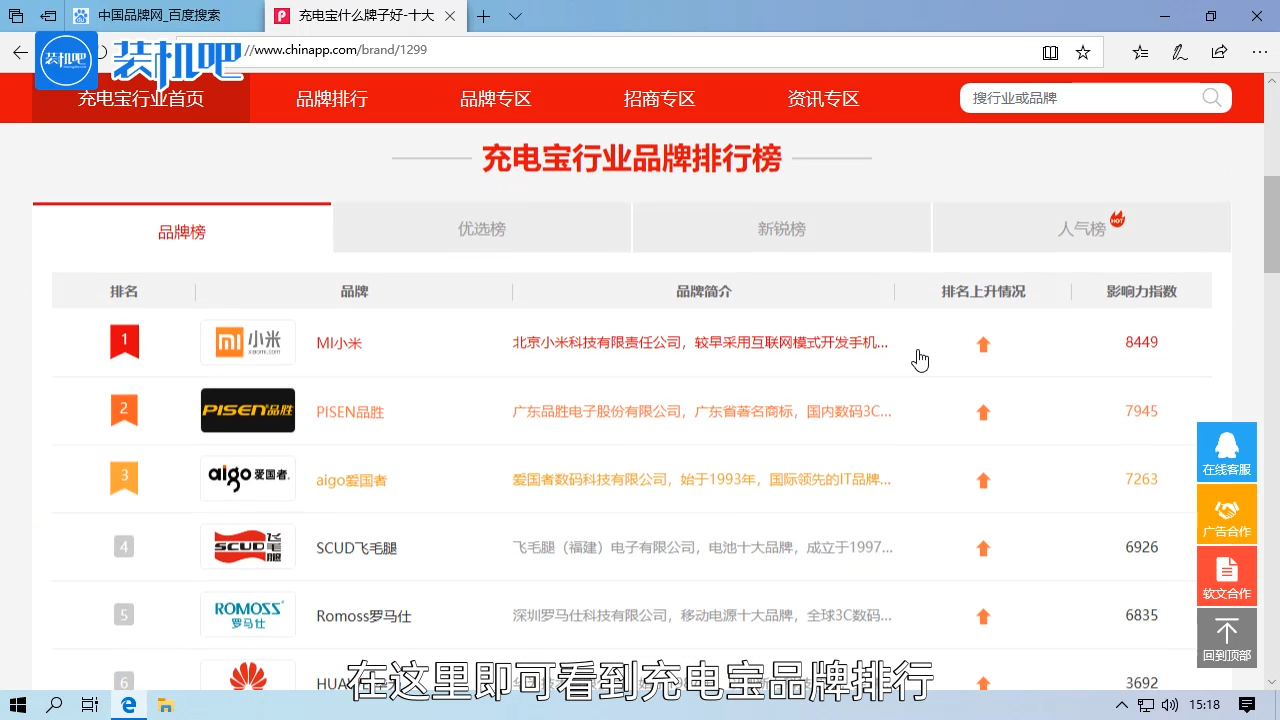Open the browser settings '...' menu

coord(1258,51)
